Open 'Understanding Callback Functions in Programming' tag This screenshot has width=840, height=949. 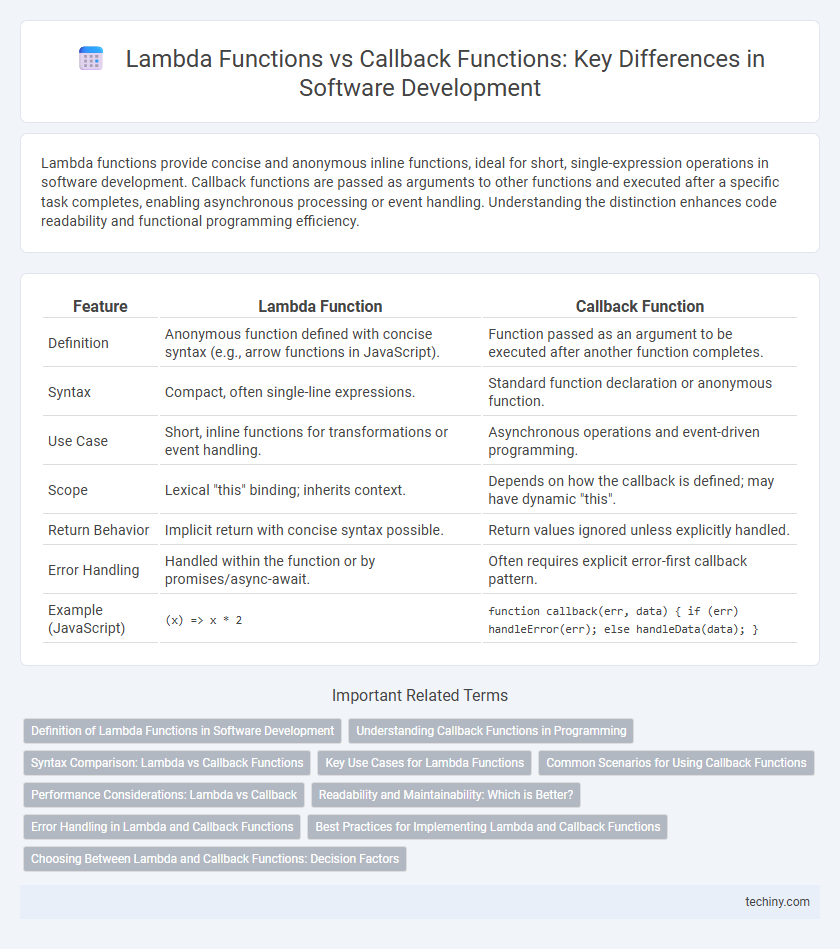click(491, 731)
